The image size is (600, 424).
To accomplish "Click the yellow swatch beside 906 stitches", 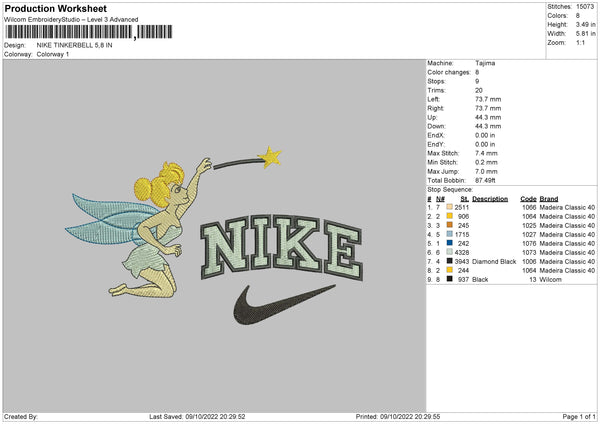I will (450, 216).
